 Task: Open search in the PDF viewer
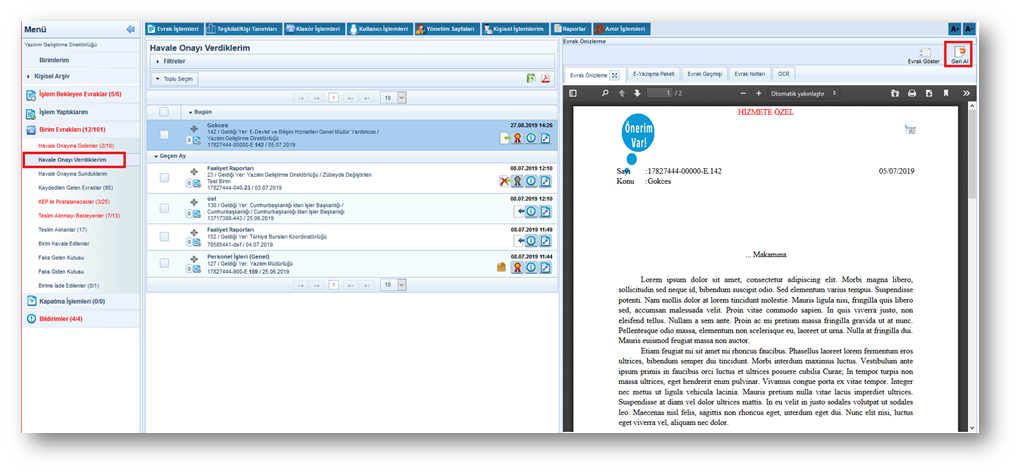tap(605, 93)
